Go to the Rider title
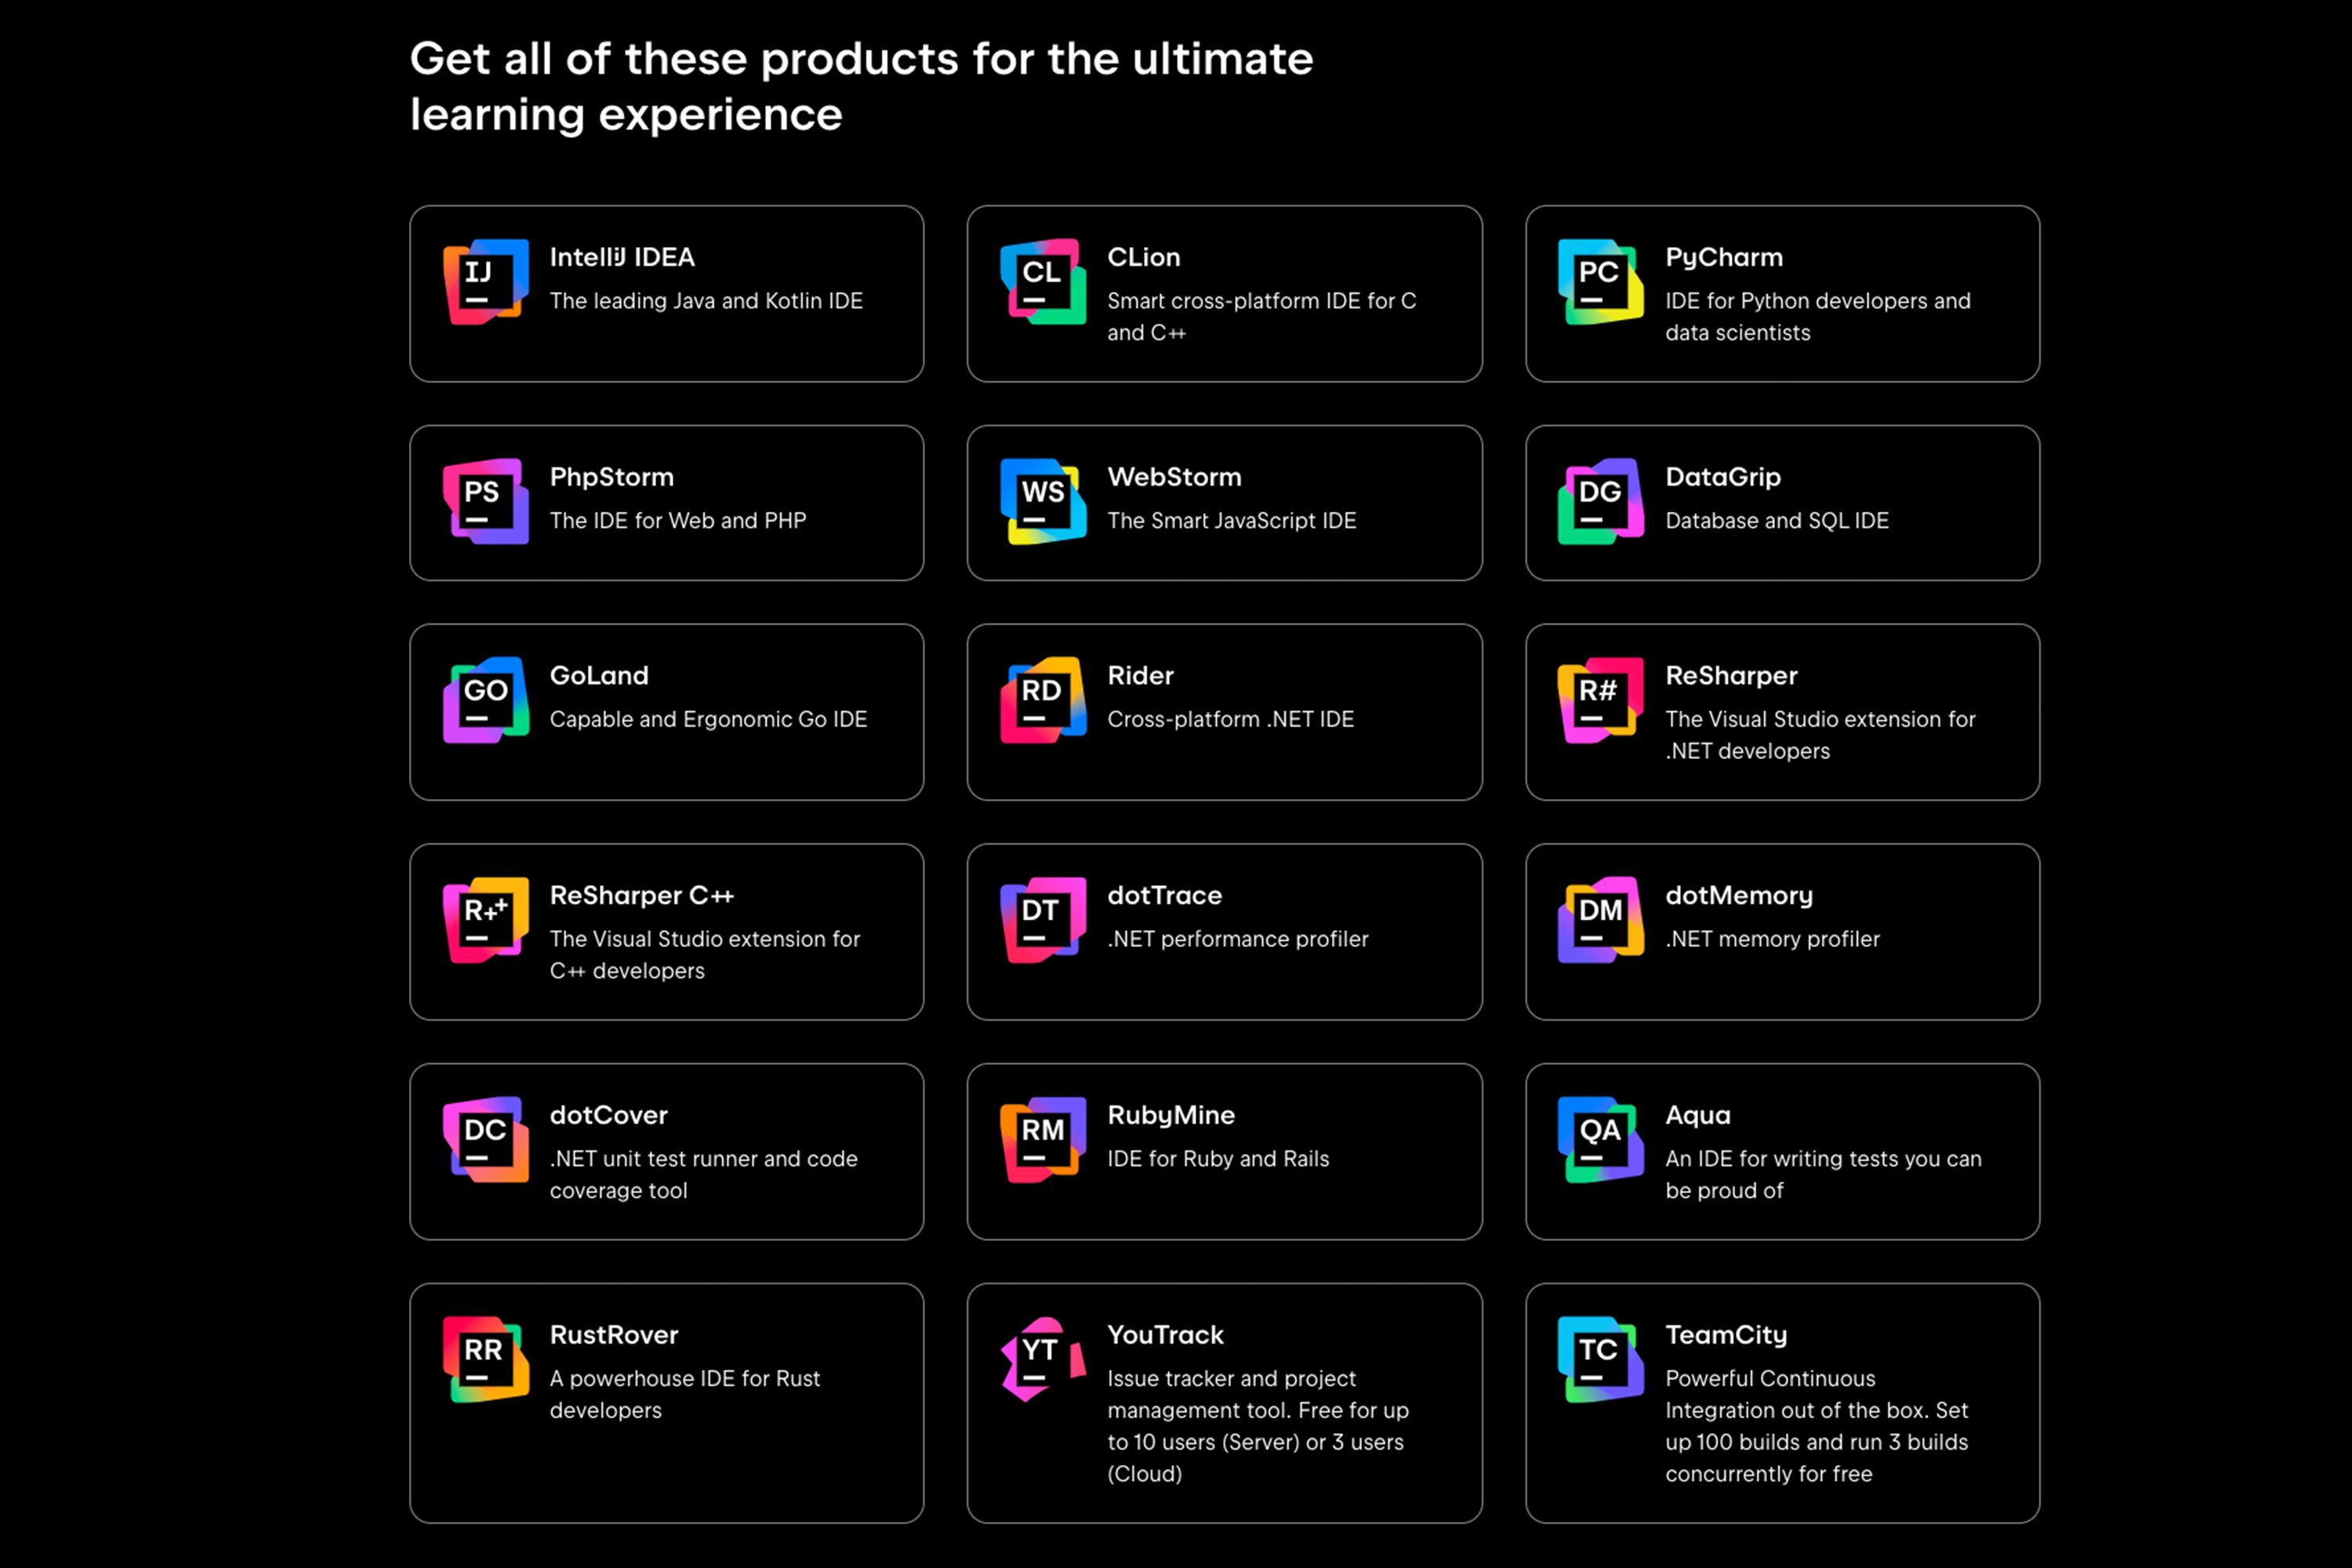 coord(1141,675)
